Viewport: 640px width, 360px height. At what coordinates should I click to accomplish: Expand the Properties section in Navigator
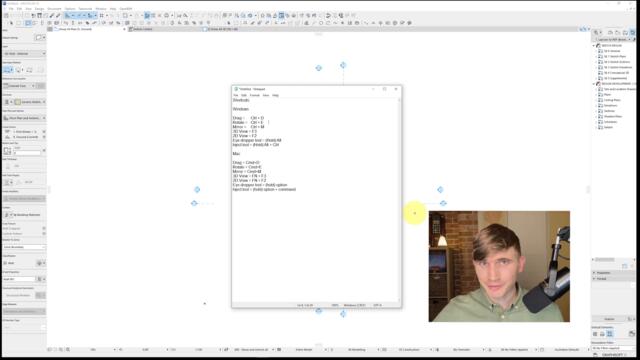pyautogui.click(x=594, y=273)
